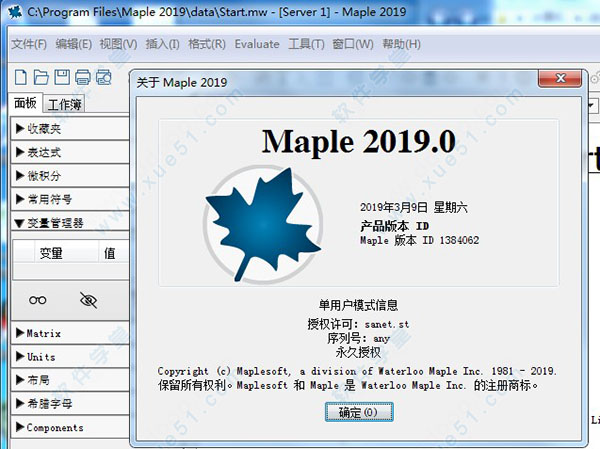Open the 文件(F) menu
This screenshot has height=449, width=600.
click(x=29, y=44)
